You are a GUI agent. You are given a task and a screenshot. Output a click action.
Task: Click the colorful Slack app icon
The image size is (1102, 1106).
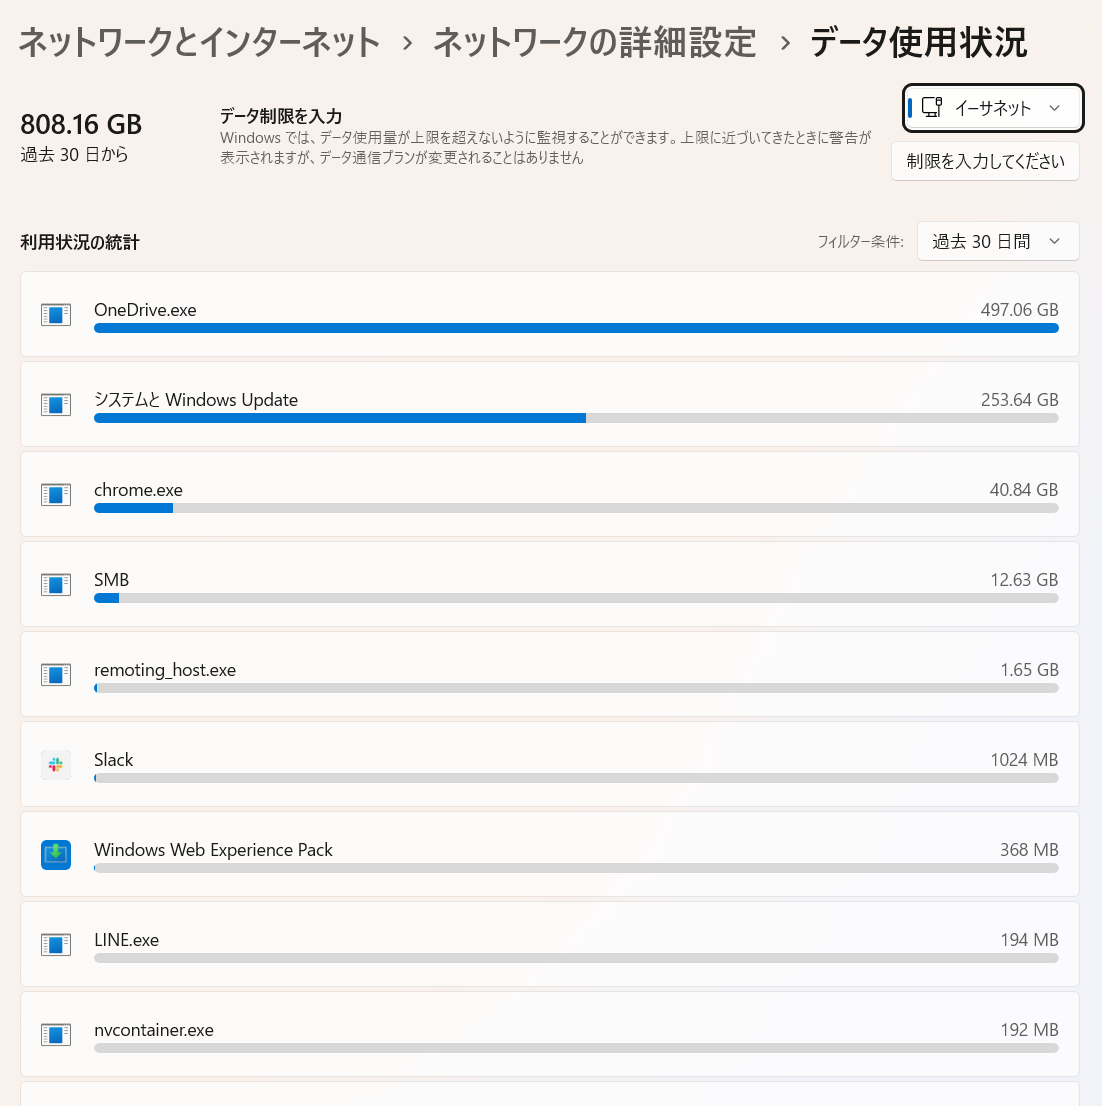click(x=55, y=764)
